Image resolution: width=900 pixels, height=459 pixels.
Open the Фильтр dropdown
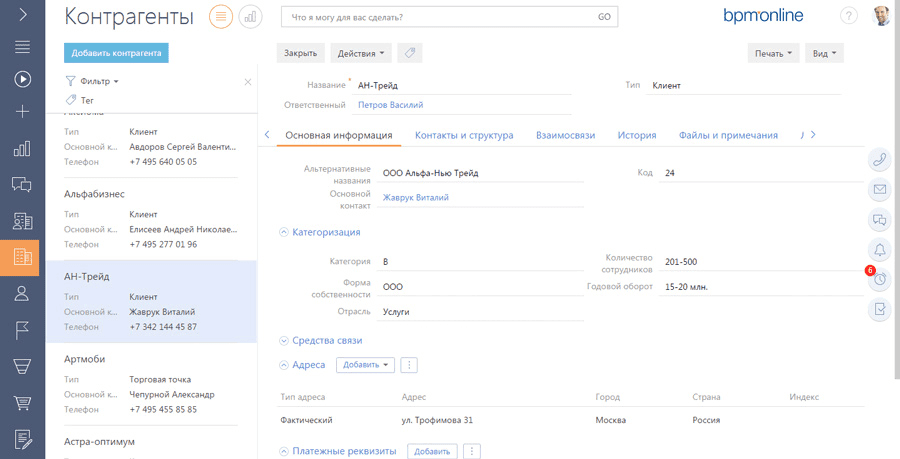point(92,81)
